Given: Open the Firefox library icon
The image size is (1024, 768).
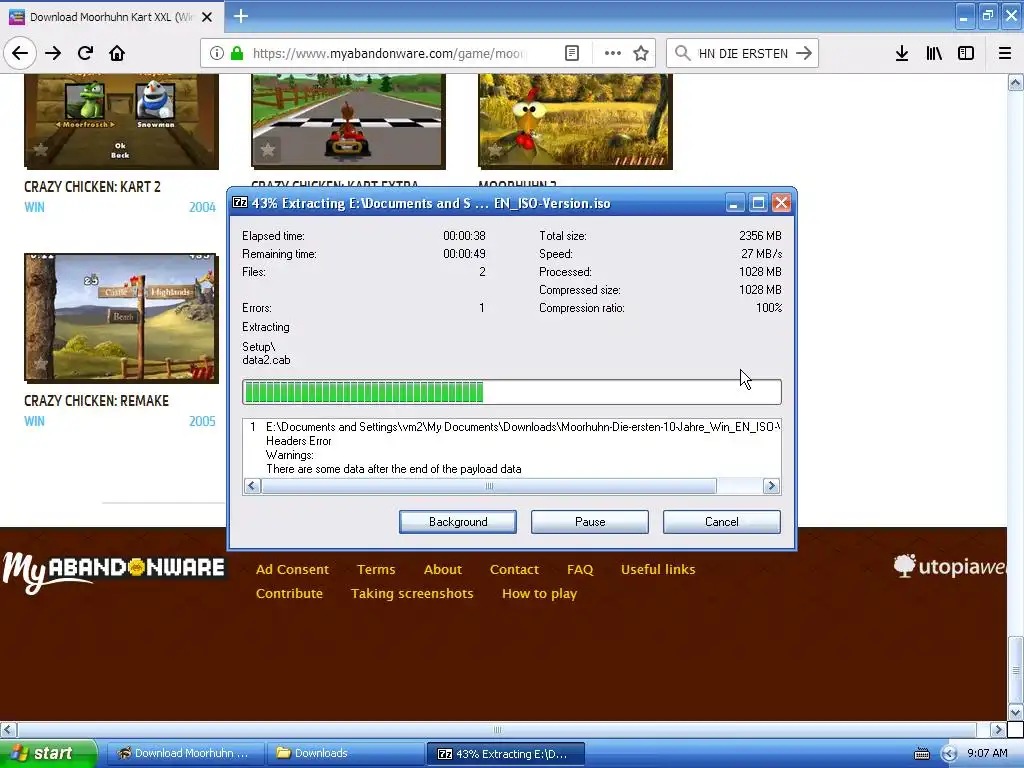Looking at the screenshot, I should pos(934,54).
